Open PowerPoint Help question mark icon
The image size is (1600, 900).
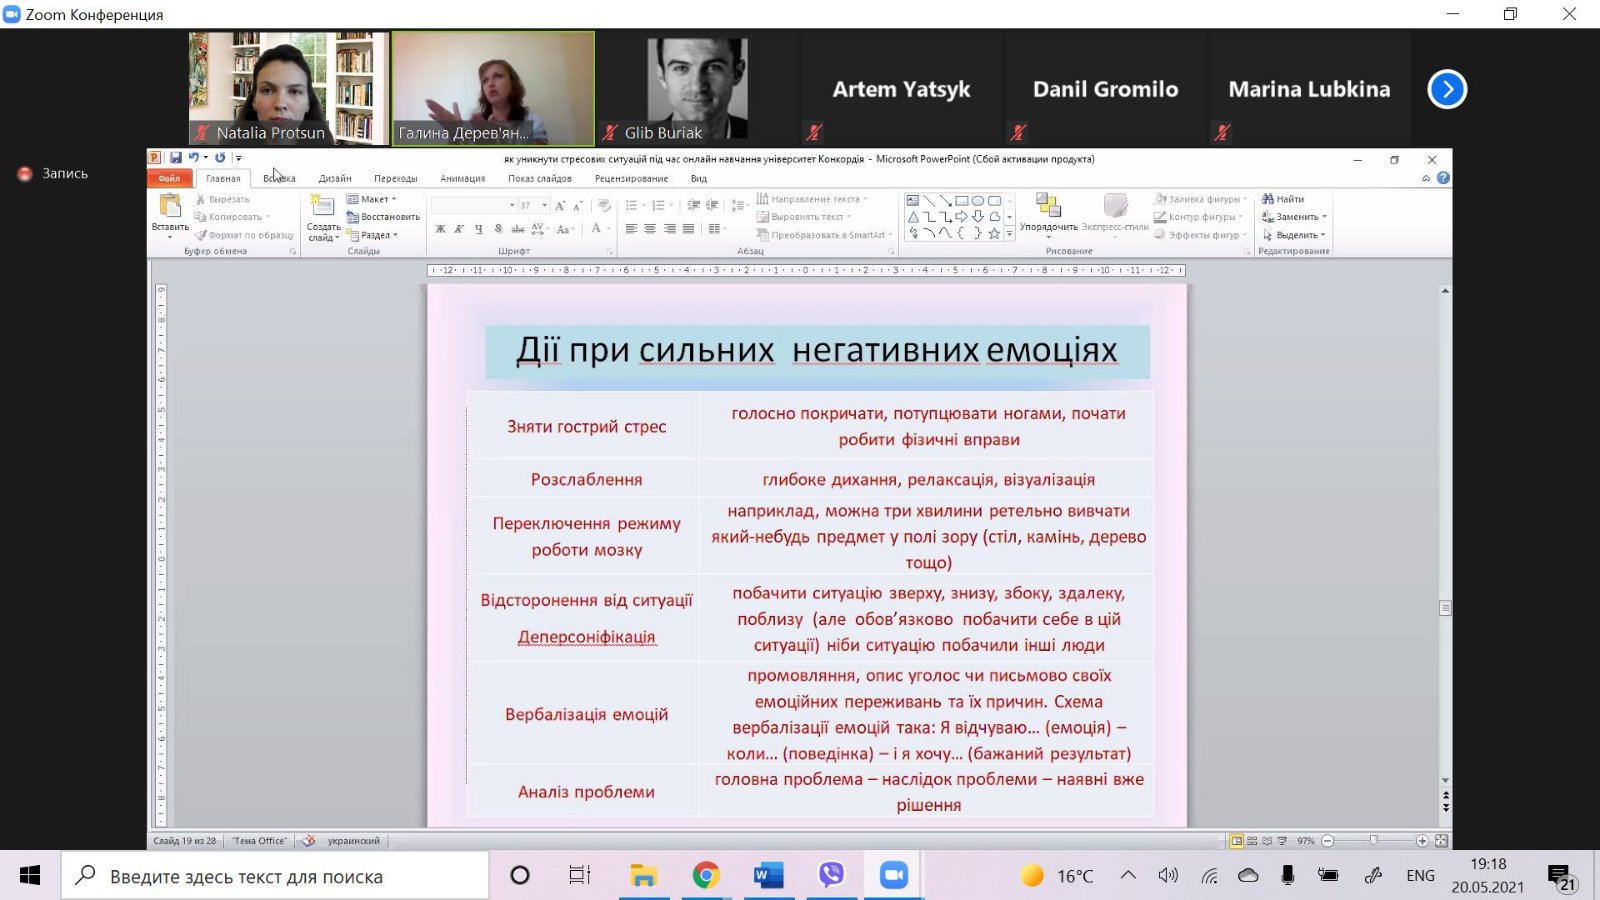pyautogui.click(x=1443, y=178)
